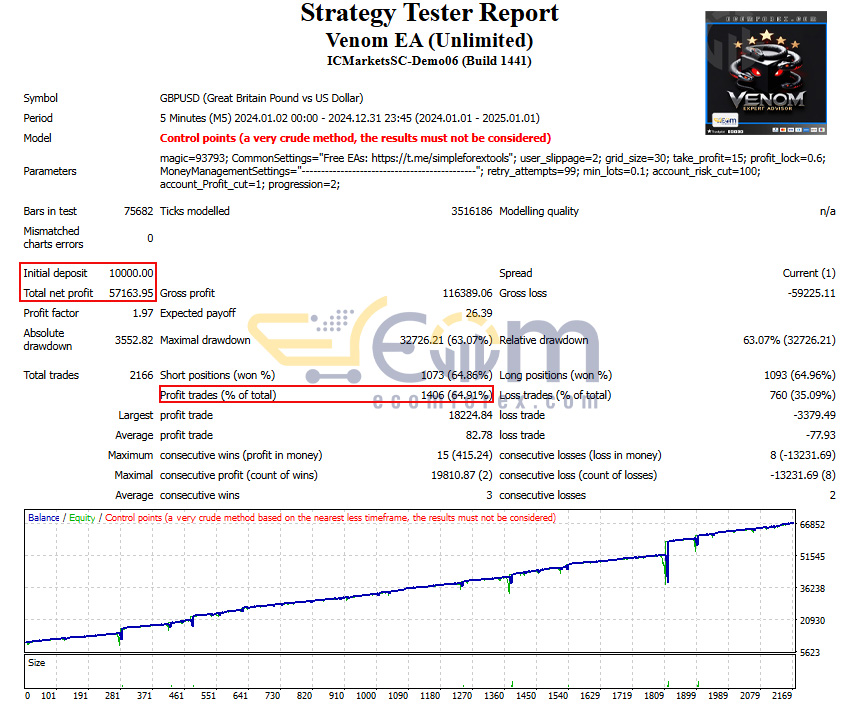846x705 pixels.
Task: Click the Total net profit value 57163.95
Action: tap(131, 293)
